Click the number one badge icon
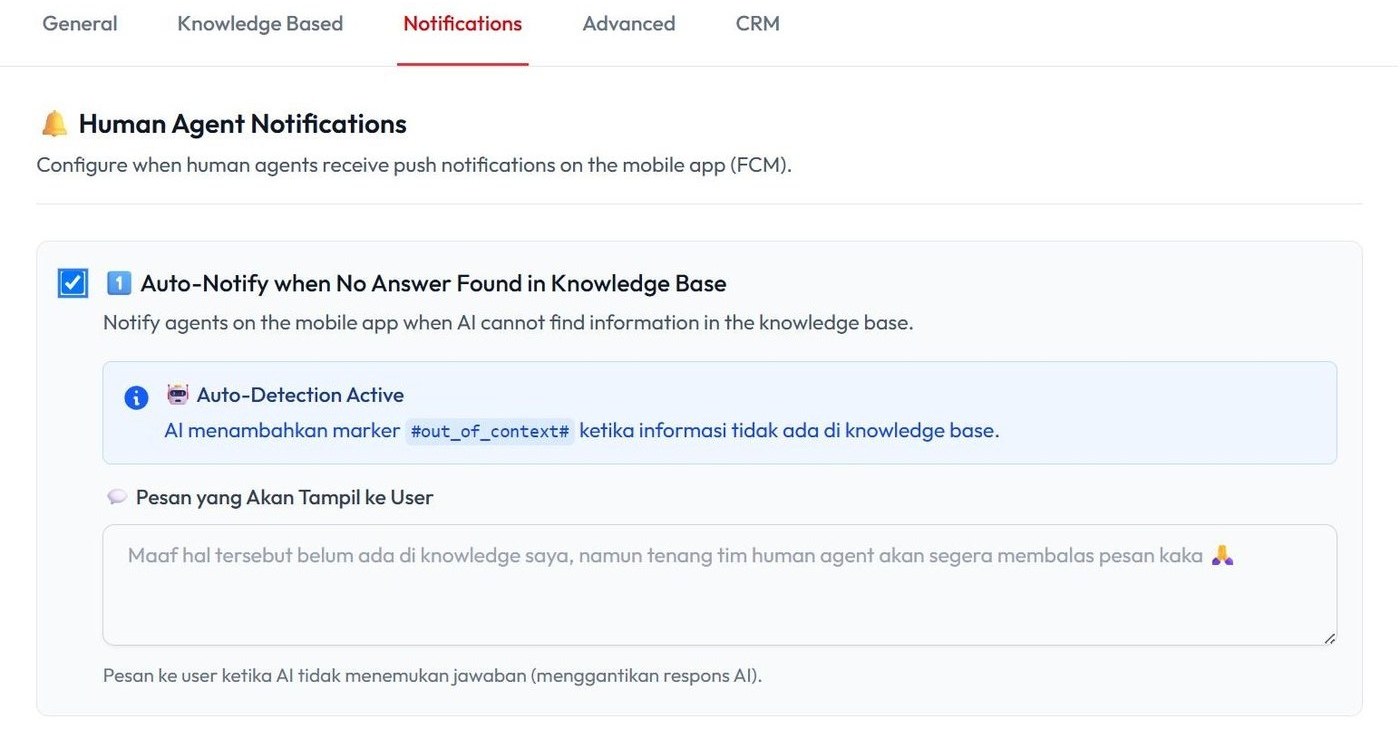Screen dimensions: 1400x729 coord(119,284)
